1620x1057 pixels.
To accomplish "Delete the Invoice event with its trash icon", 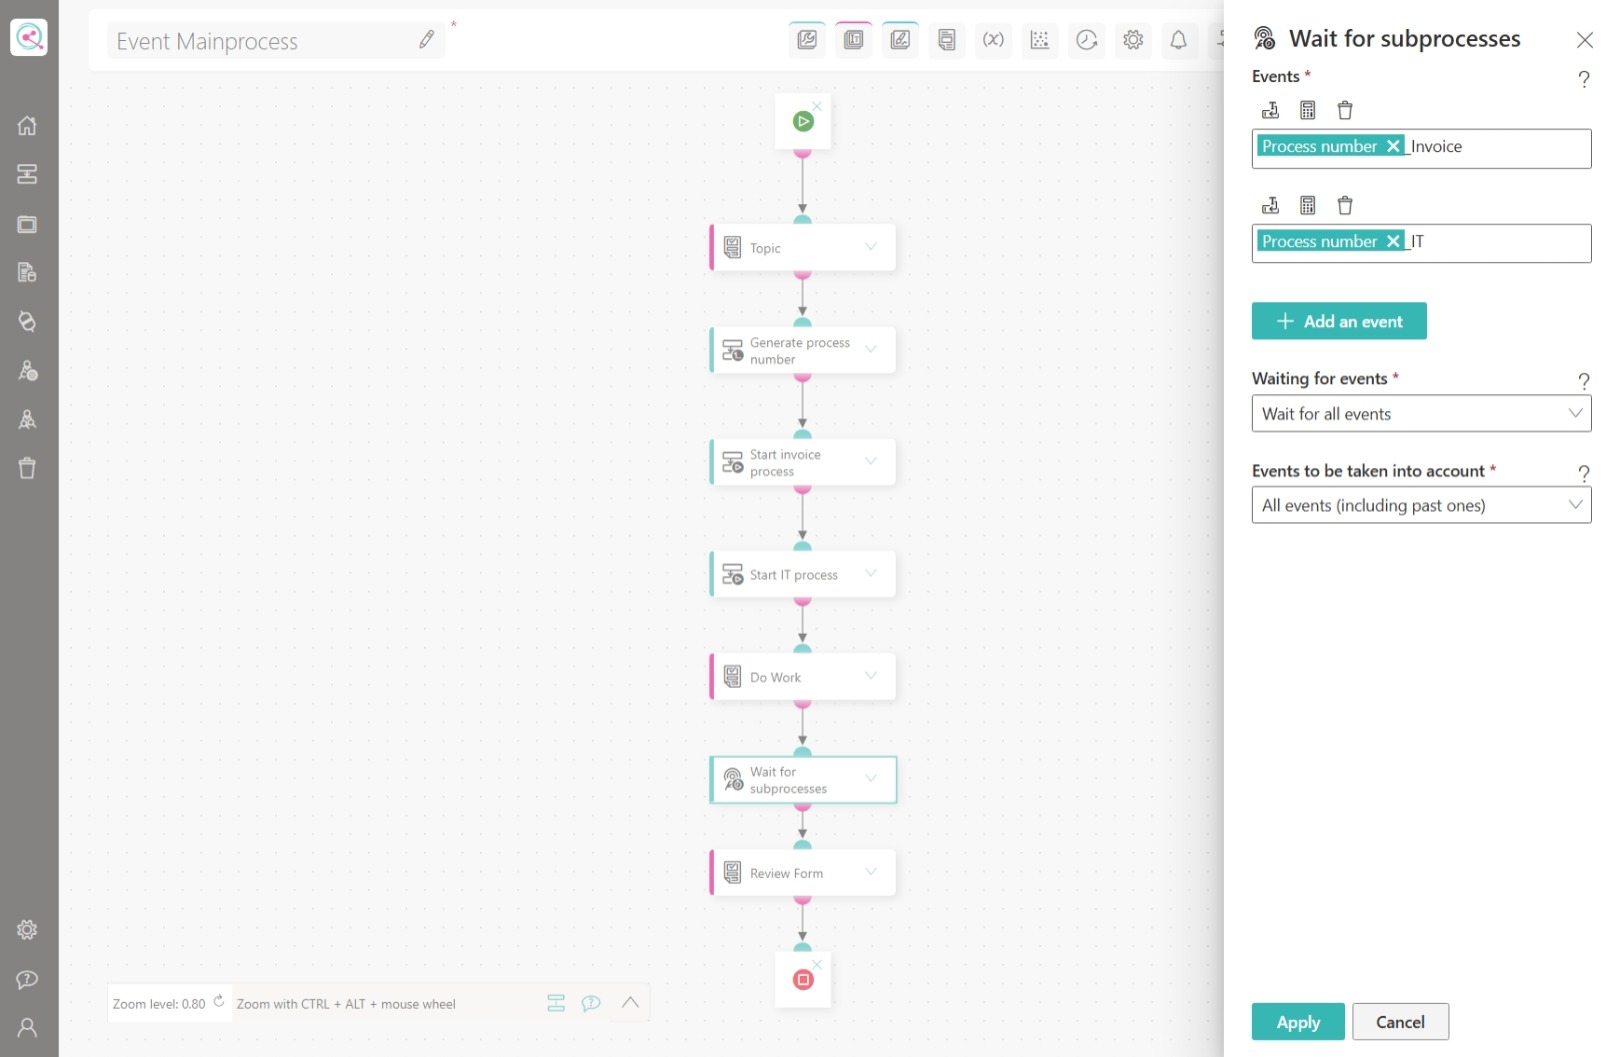I will pyautogui.click(x=1345, y=110).
